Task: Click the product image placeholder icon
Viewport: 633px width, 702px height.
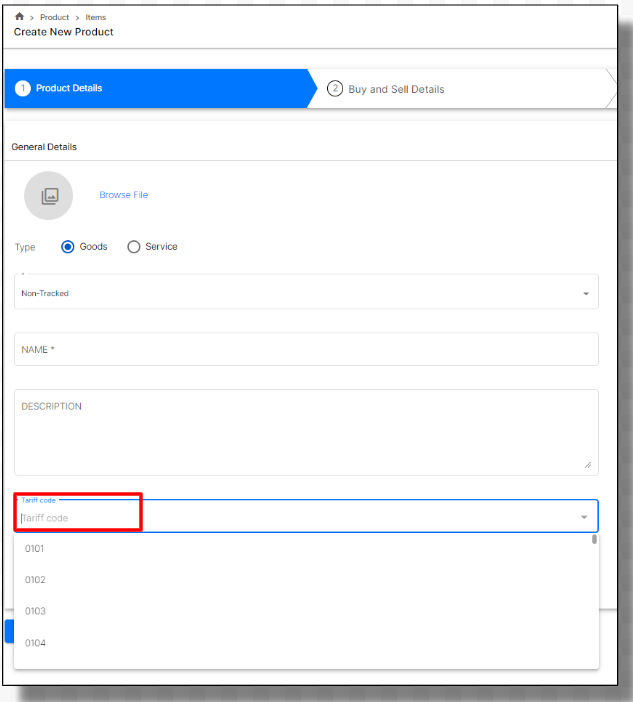Action: tap(49, 196)
